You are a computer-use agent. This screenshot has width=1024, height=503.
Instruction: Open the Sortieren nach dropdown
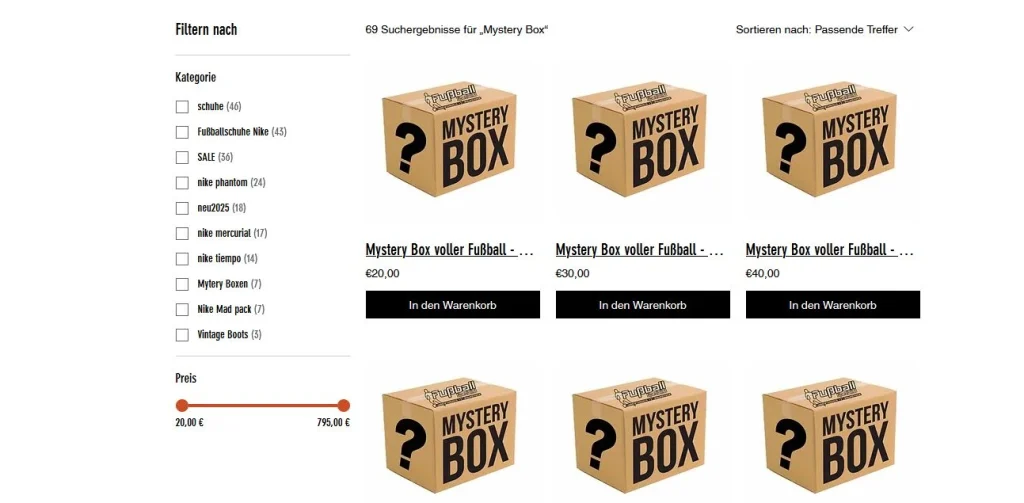pyautogui.click(x=824, y=29)
